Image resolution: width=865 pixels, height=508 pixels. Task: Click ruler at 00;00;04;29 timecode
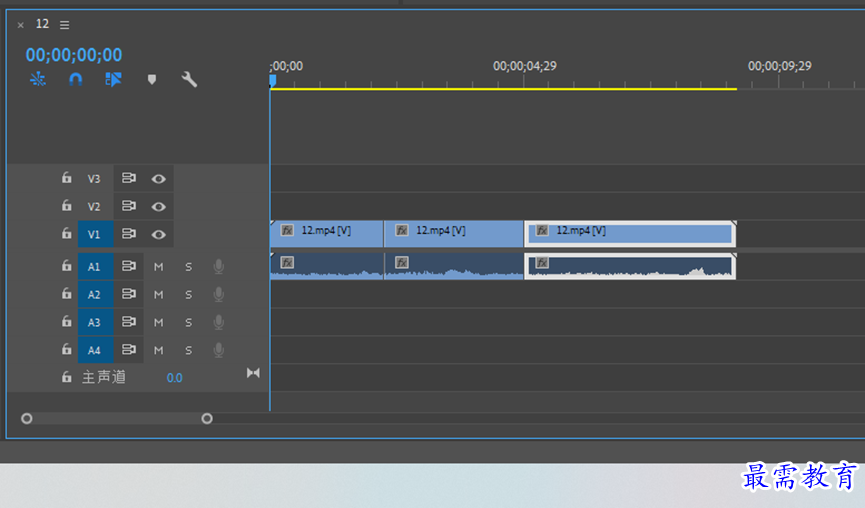point(525,66)
